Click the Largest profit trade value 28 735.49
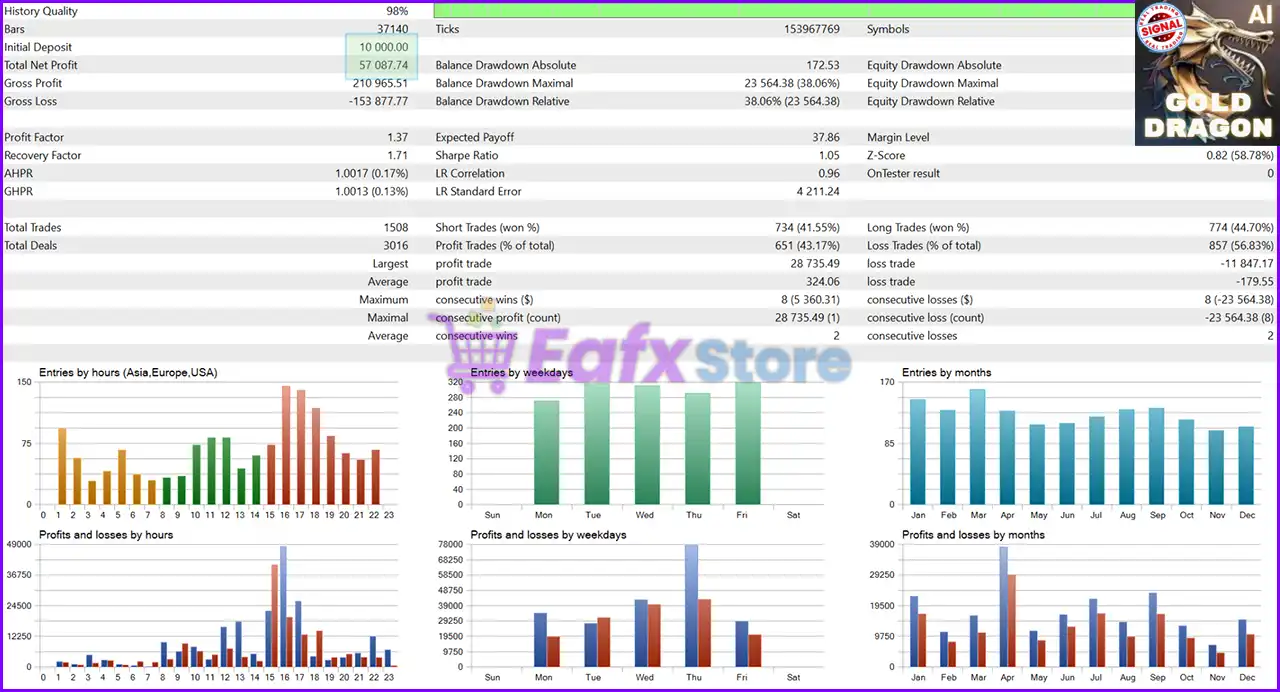The height and width of the screenshot is (692, 1280). click(815, 263)
